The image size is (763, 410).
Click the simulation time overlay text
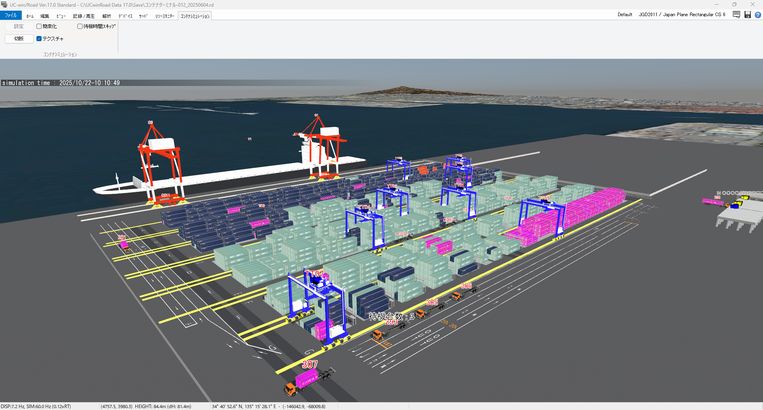(61, 83)
